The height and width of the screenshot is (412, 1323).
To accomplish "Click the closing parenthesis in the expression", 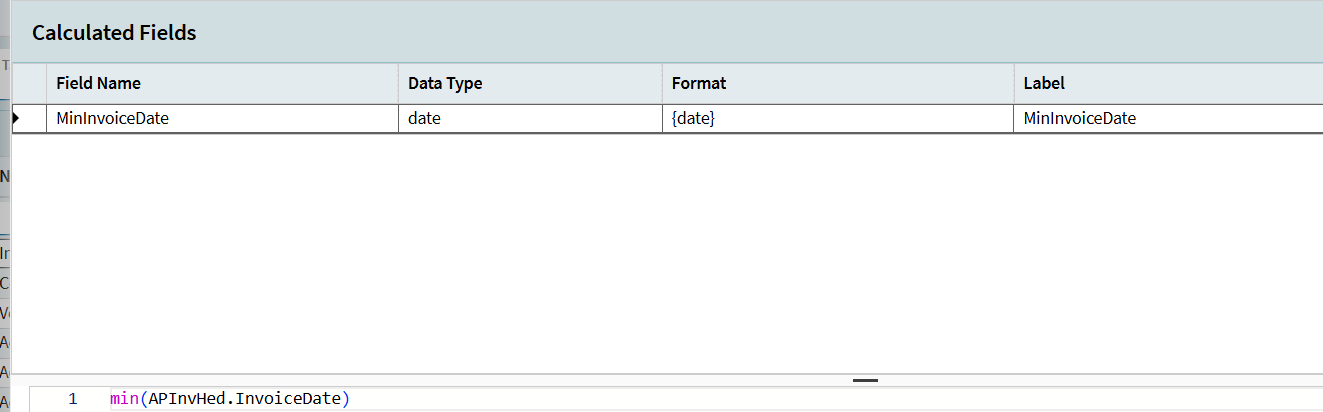I will pos(346,399).
